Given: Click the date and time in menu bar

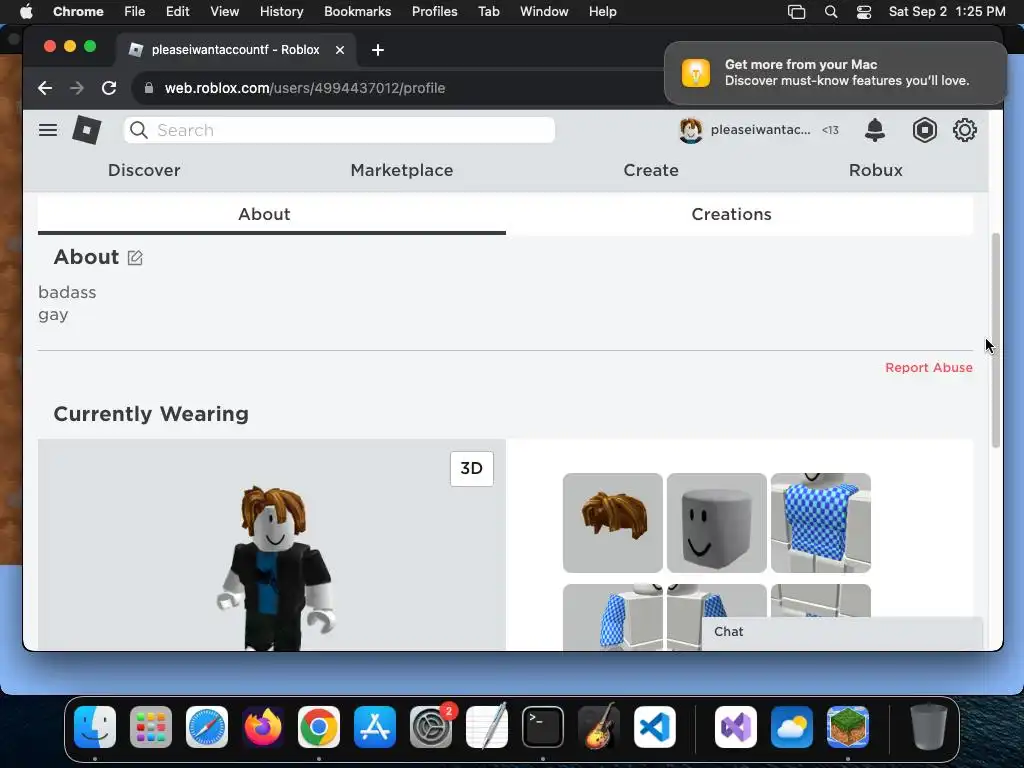Looking at the screenshot, I should tap(947, 12).
